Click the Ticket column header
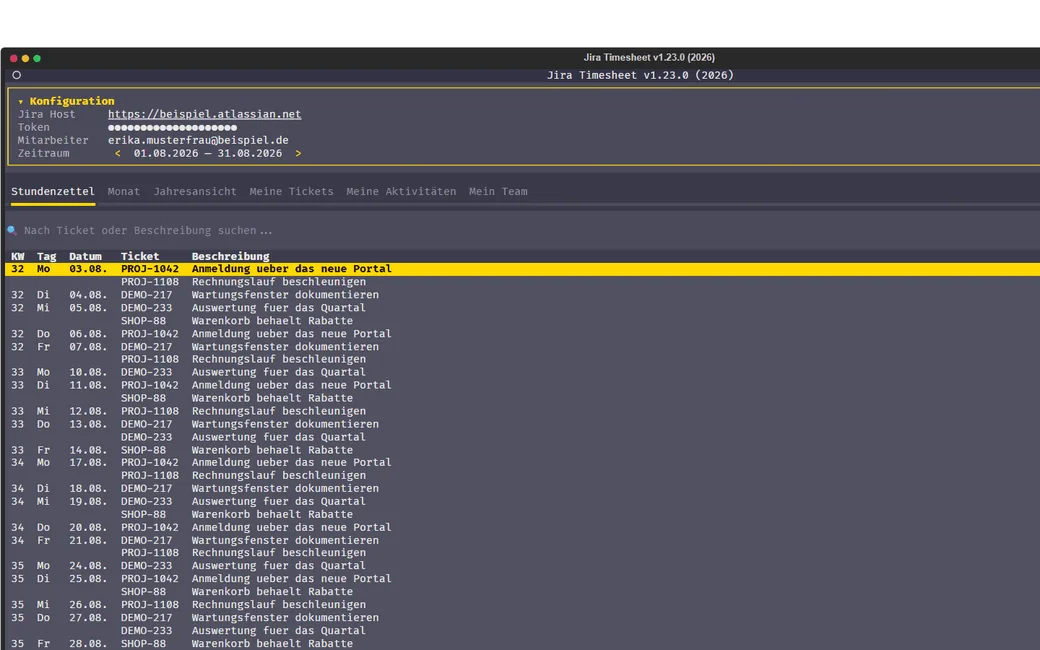 coord(140,256)
